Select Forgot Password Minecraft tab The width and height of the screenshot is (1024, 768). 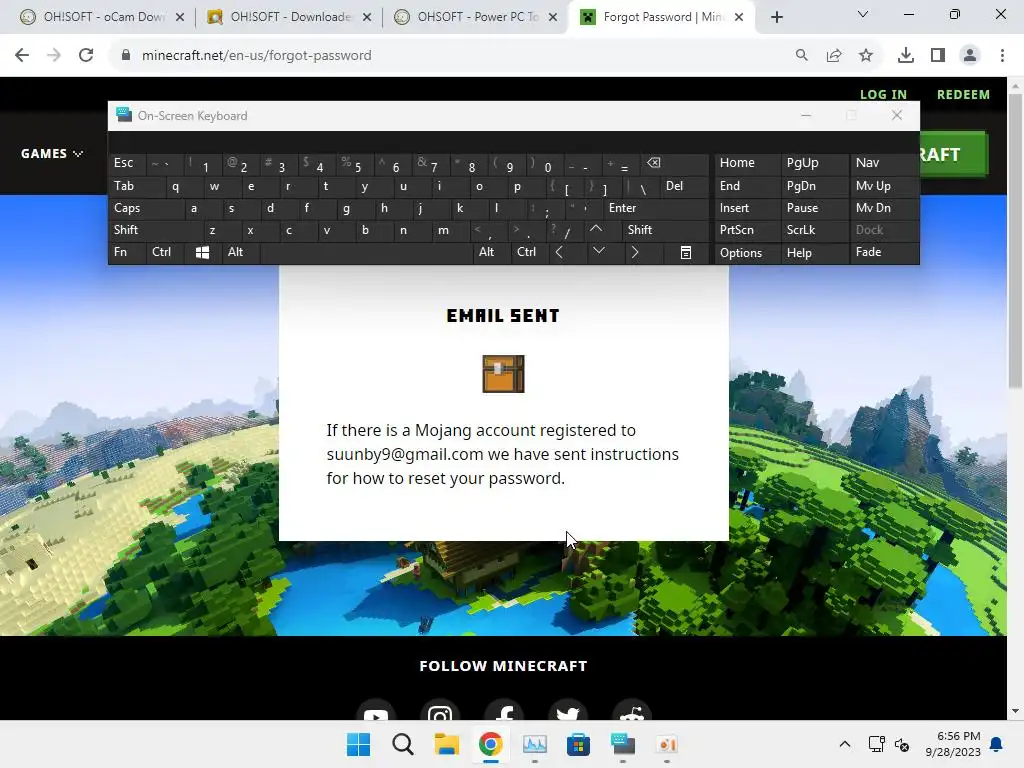click(660, 17)
